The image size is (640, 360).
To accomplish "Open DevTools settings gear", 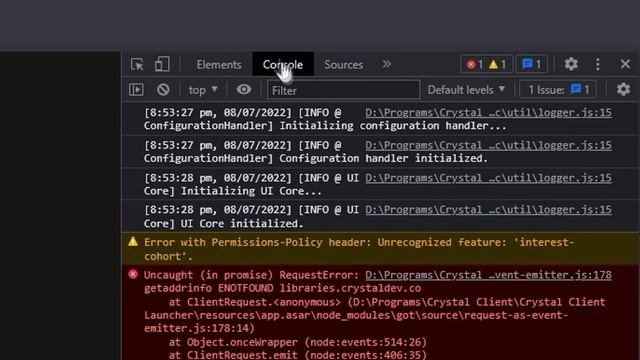I will coord(571,64).
